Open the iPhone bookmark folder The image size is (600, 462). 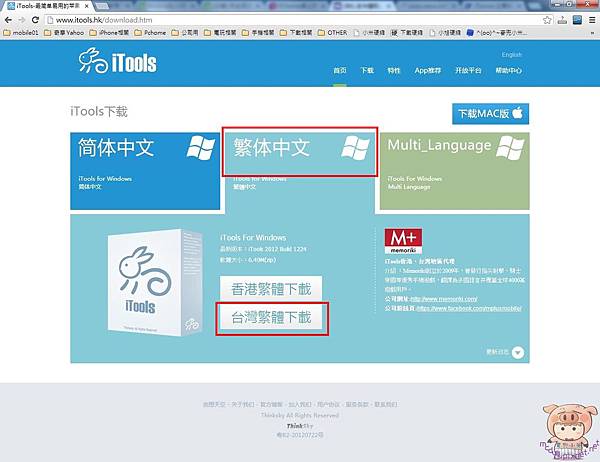109,33
